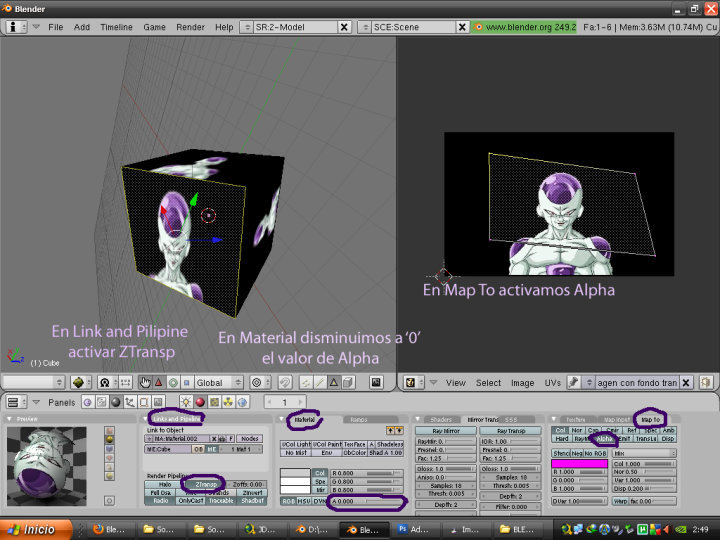The image size is (720, 540).
Task: Toggle the Traceable button
Action: tap(221, 501)
